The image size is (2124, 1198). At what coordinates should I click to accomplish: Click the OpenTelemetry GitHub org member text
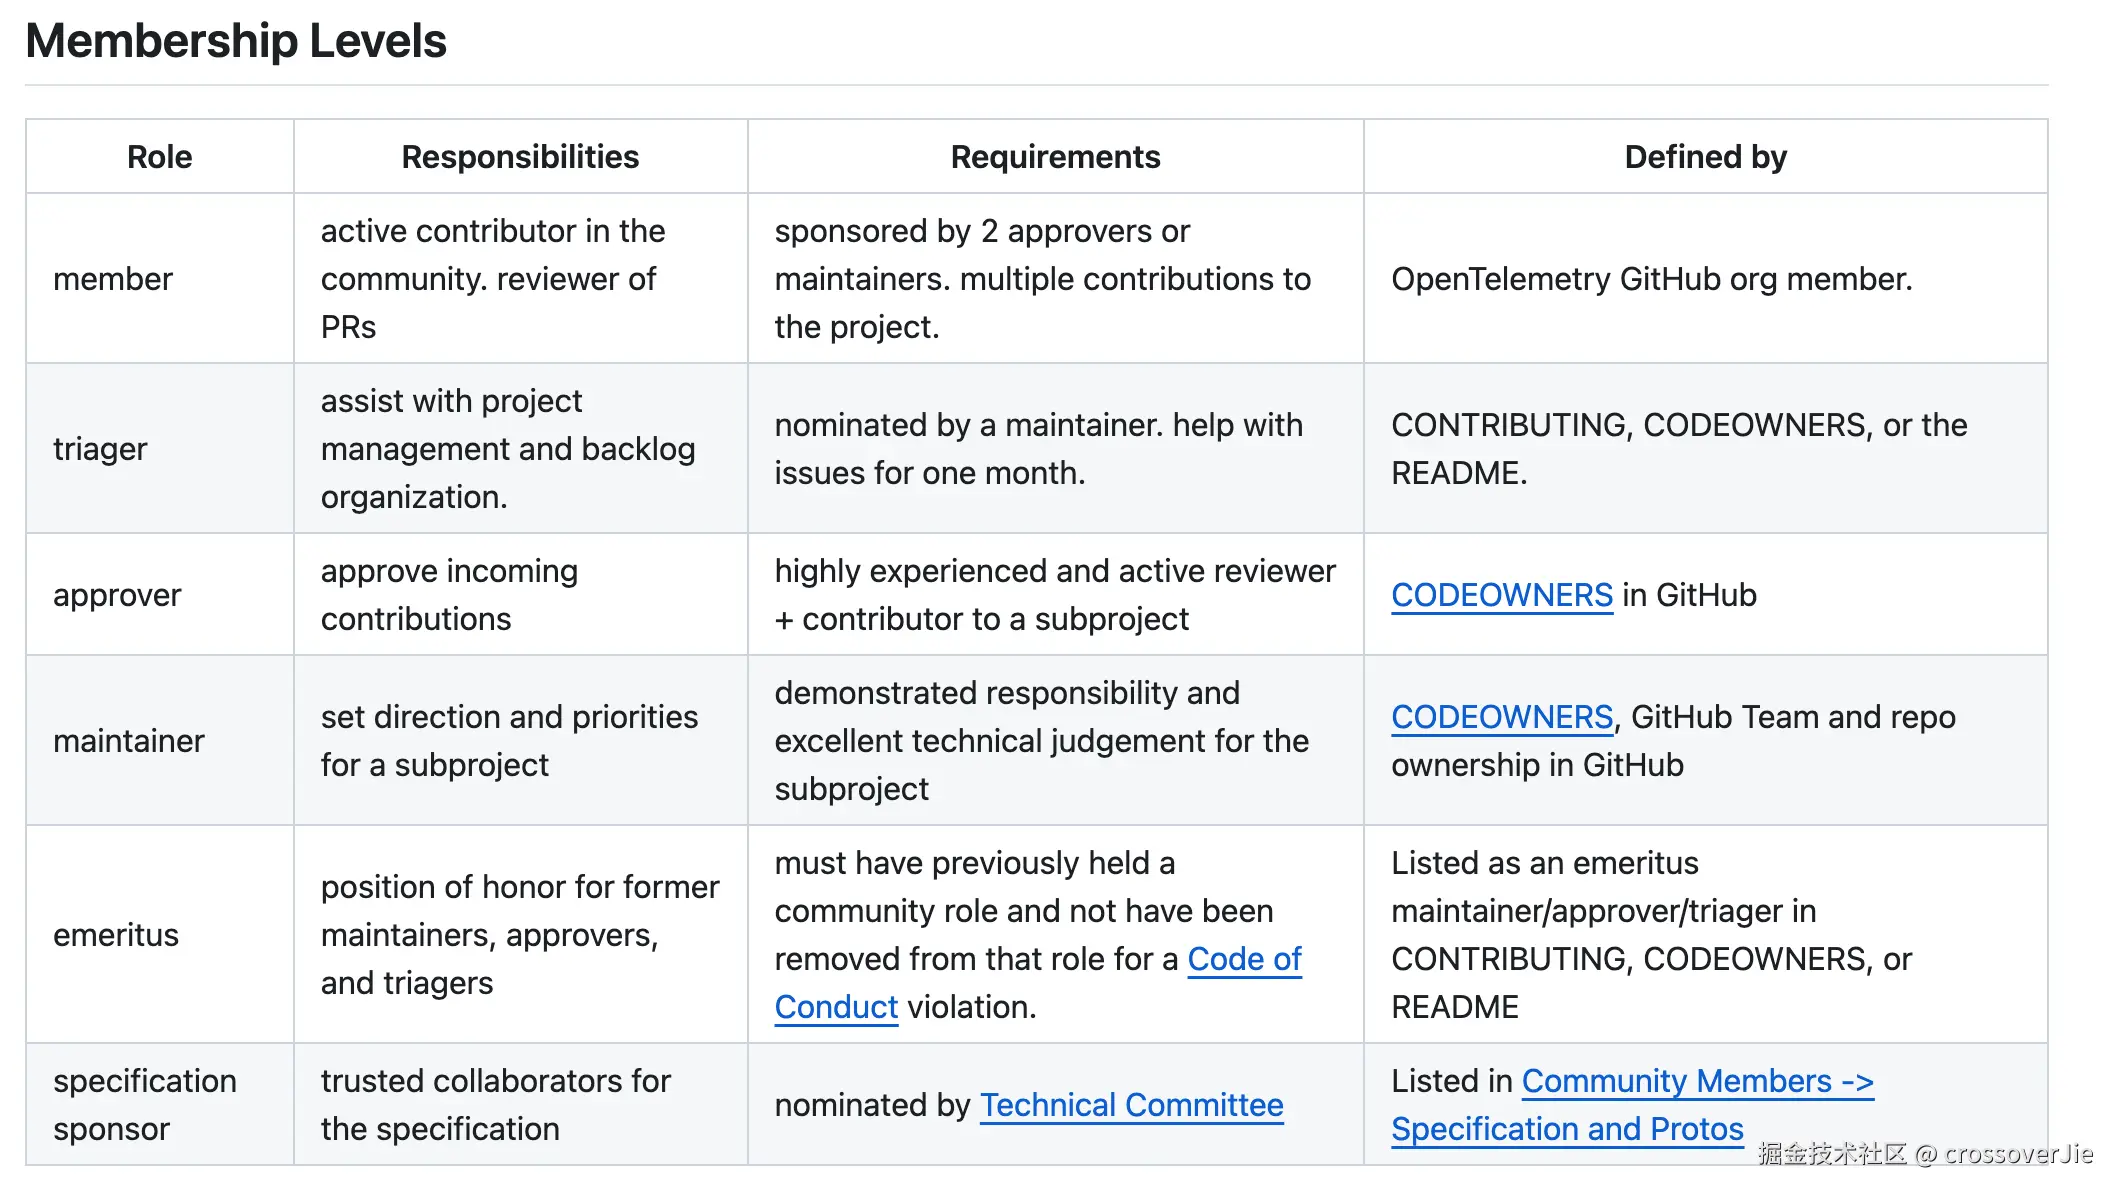(x=1651, y=279)
